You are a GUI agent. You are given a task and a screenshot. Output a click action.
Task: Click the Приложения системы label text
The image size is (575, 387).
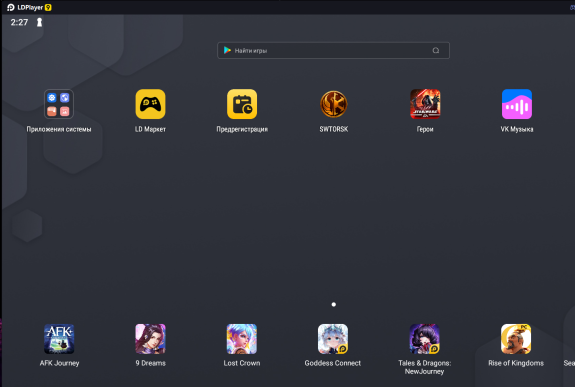(59, 129)
